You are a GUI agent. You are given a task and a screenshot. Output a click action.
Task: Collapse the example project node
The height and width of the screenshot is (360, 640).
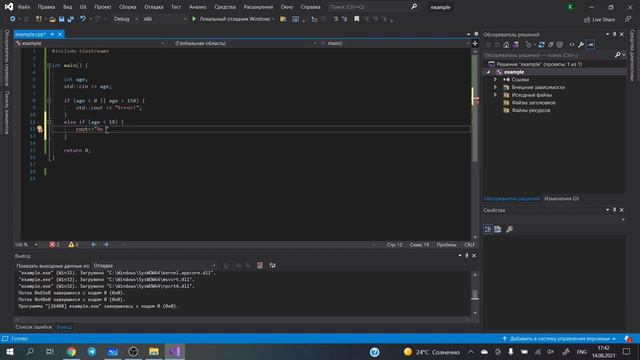[488, 72]
